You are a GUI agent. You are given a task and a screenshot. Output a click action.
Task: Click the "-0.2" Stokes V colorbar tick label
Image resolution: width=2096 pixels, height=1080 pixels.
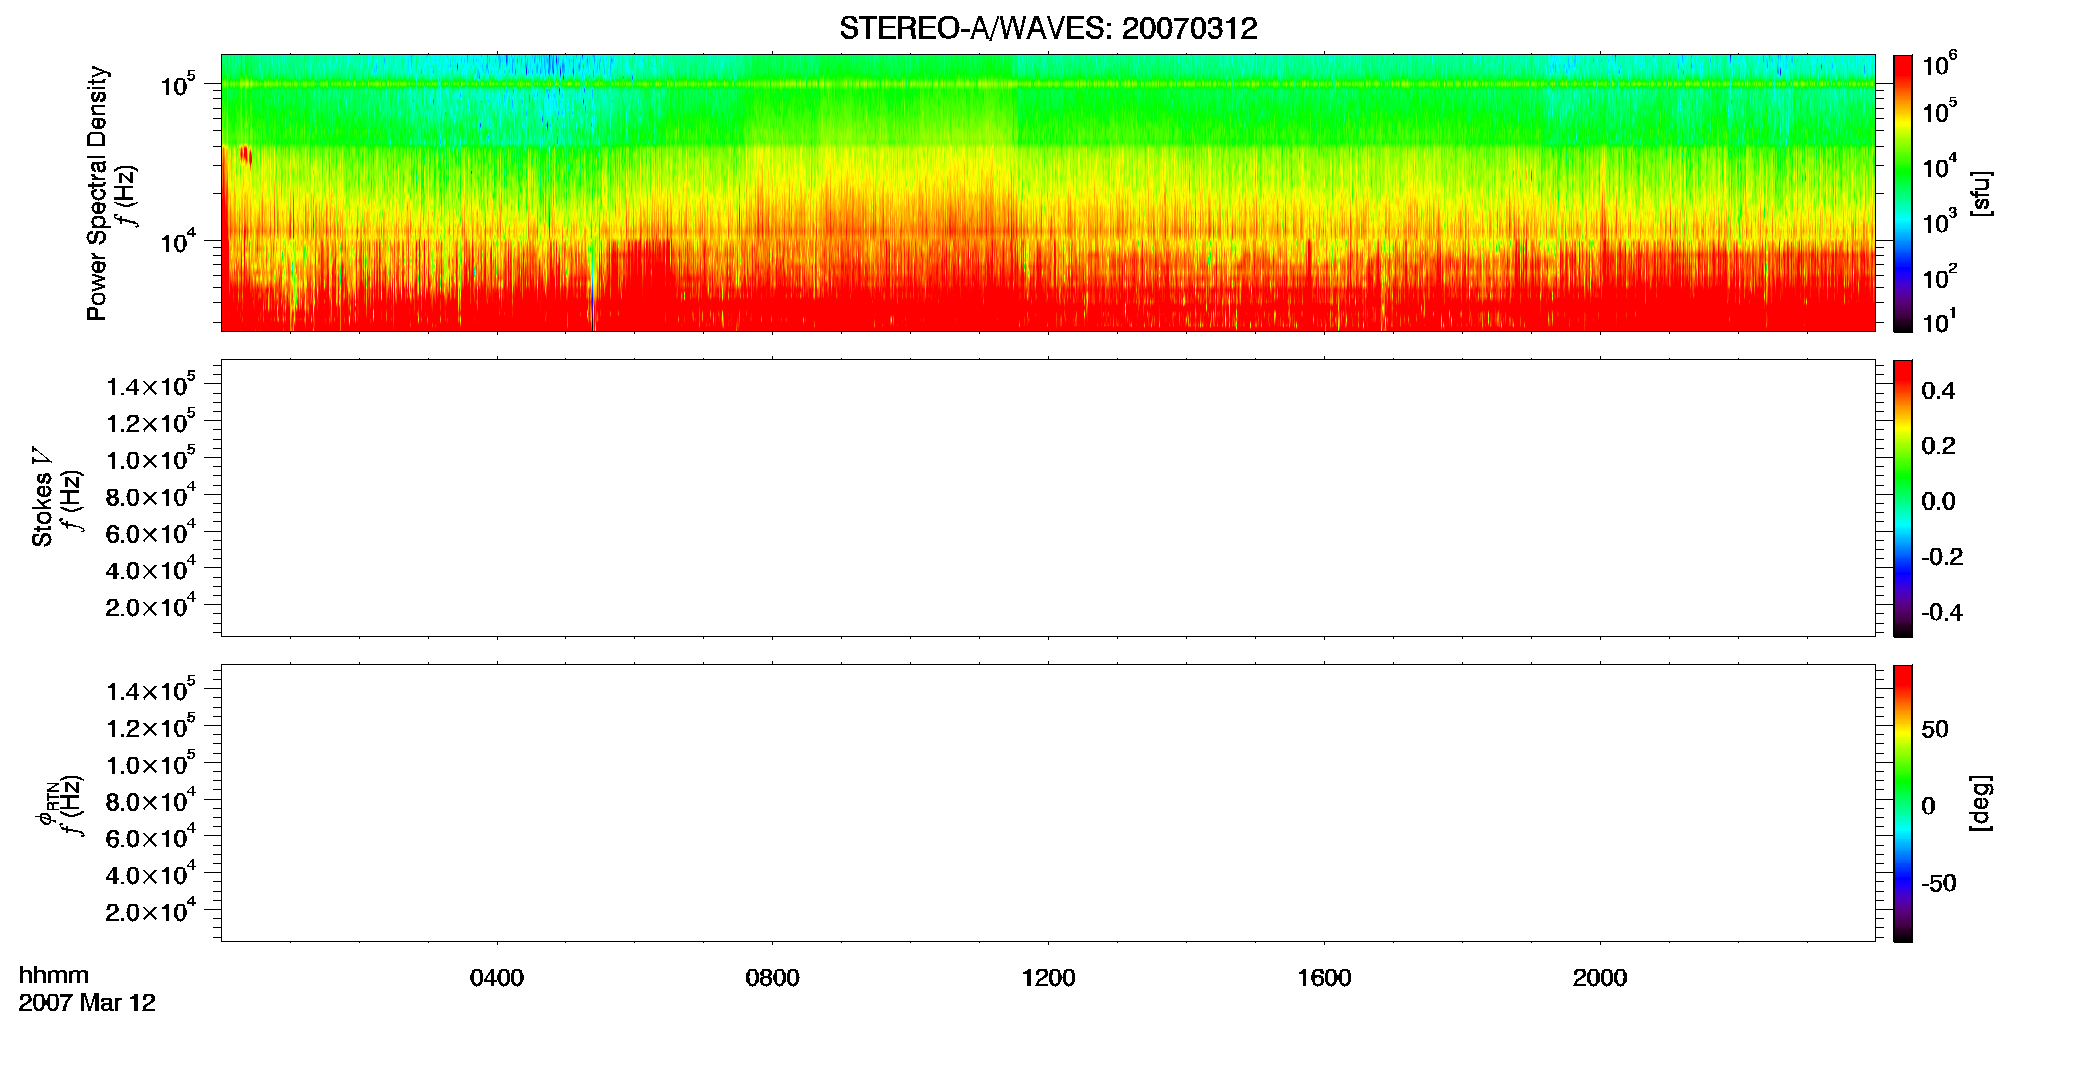(1942, 557)
